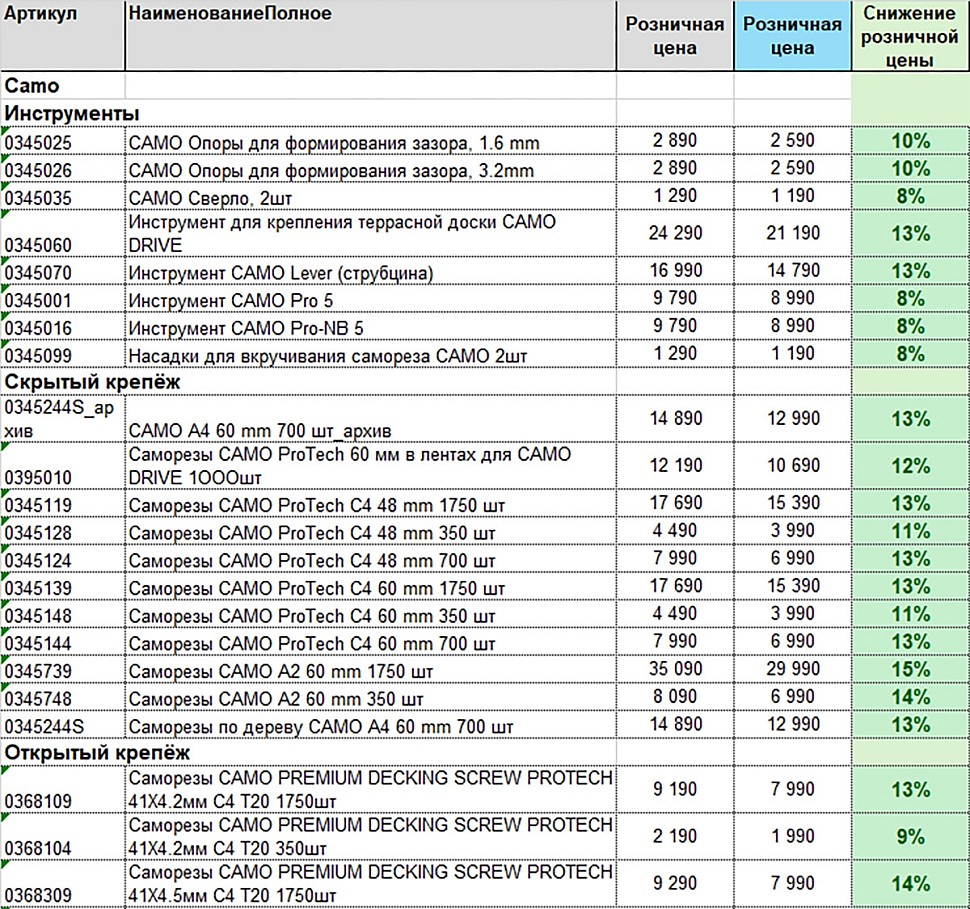Select the 'CAMO Сверло, 2шт' name cell

point(371,197)
